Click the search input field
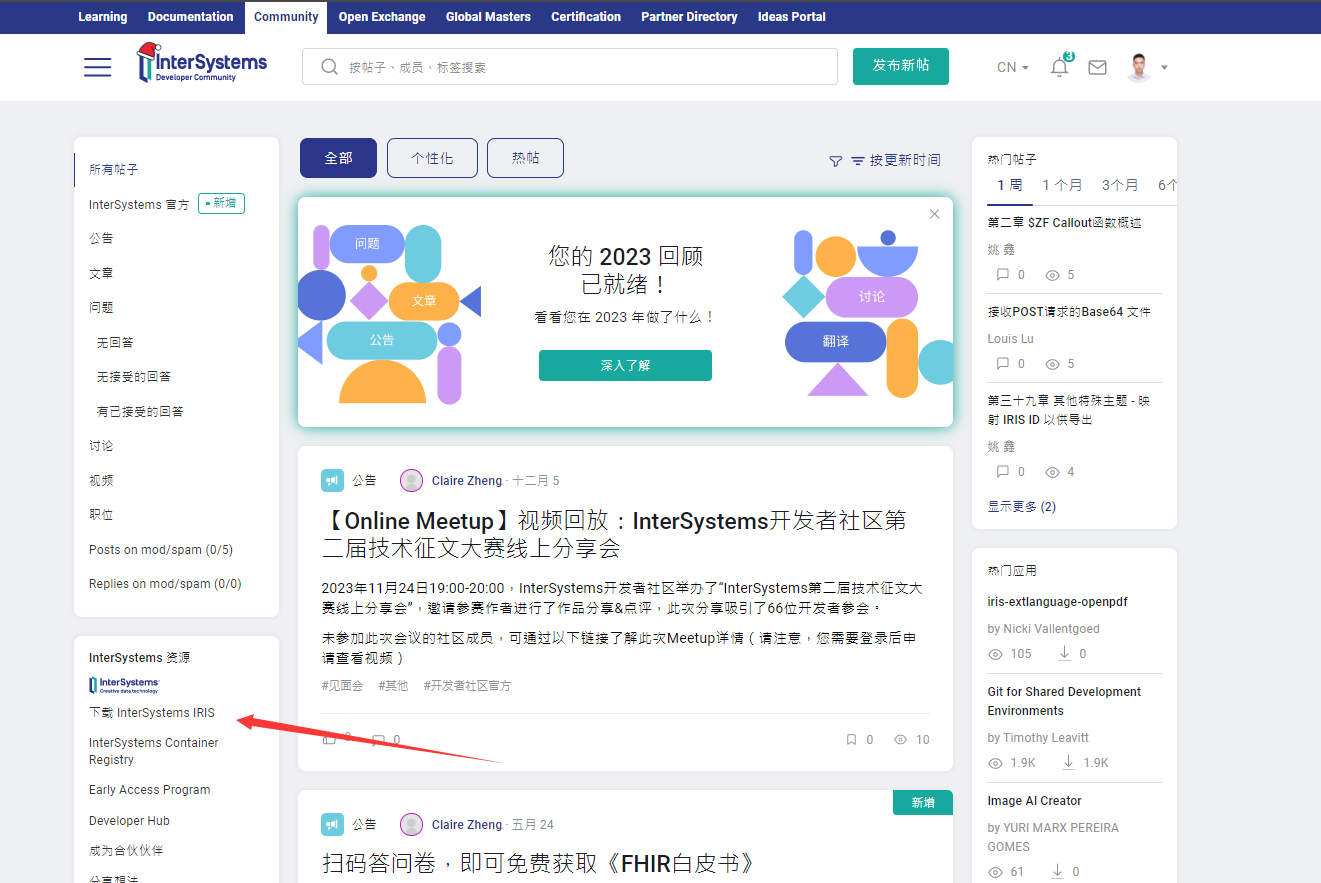This screenshot has width=1321, height=883. [x=570, y=67]
